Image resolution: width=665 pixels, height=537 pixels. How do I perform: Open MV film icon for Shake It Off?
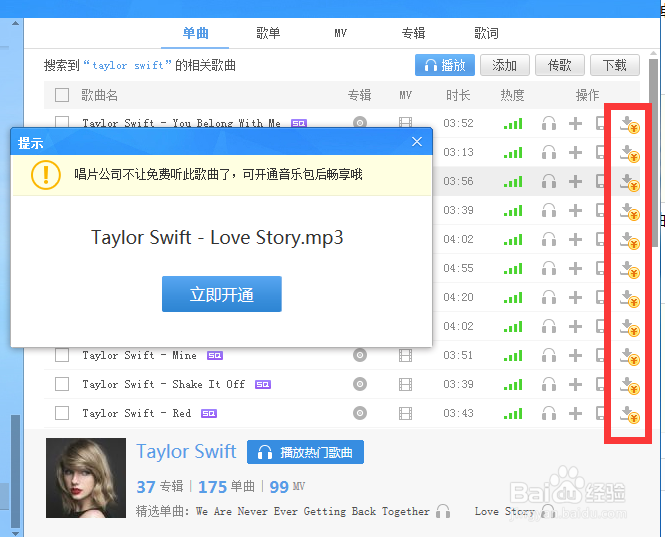pos(405,384)
